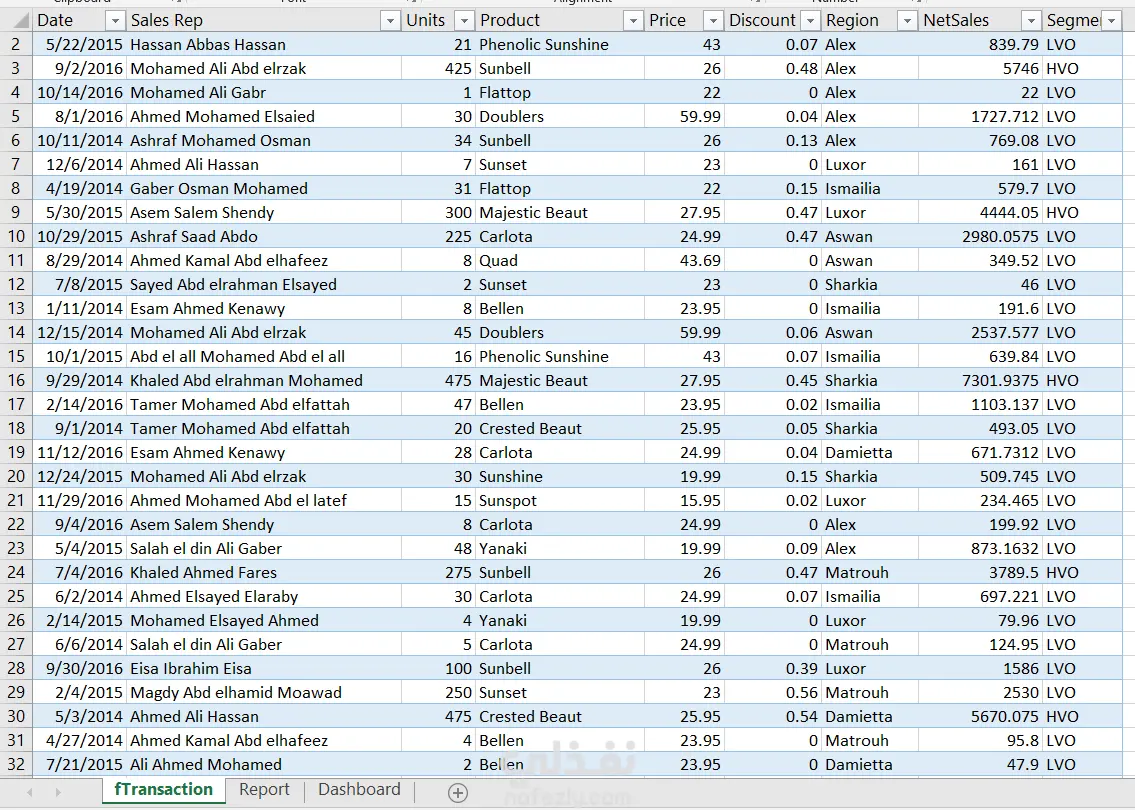Viewport: 1135px width, 810px height.
Task: Select Price value 43.69
Action: [684, 261]
